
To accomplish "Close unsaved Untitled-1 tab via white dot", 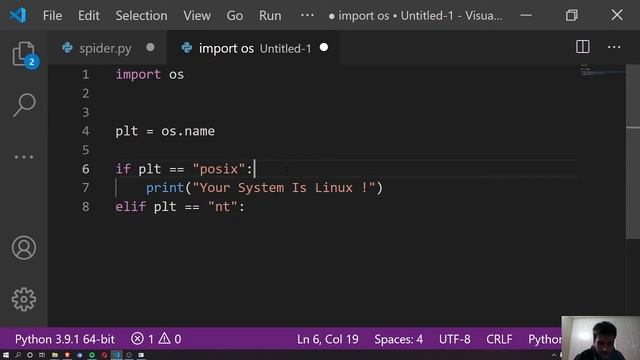I will [324, 47].
